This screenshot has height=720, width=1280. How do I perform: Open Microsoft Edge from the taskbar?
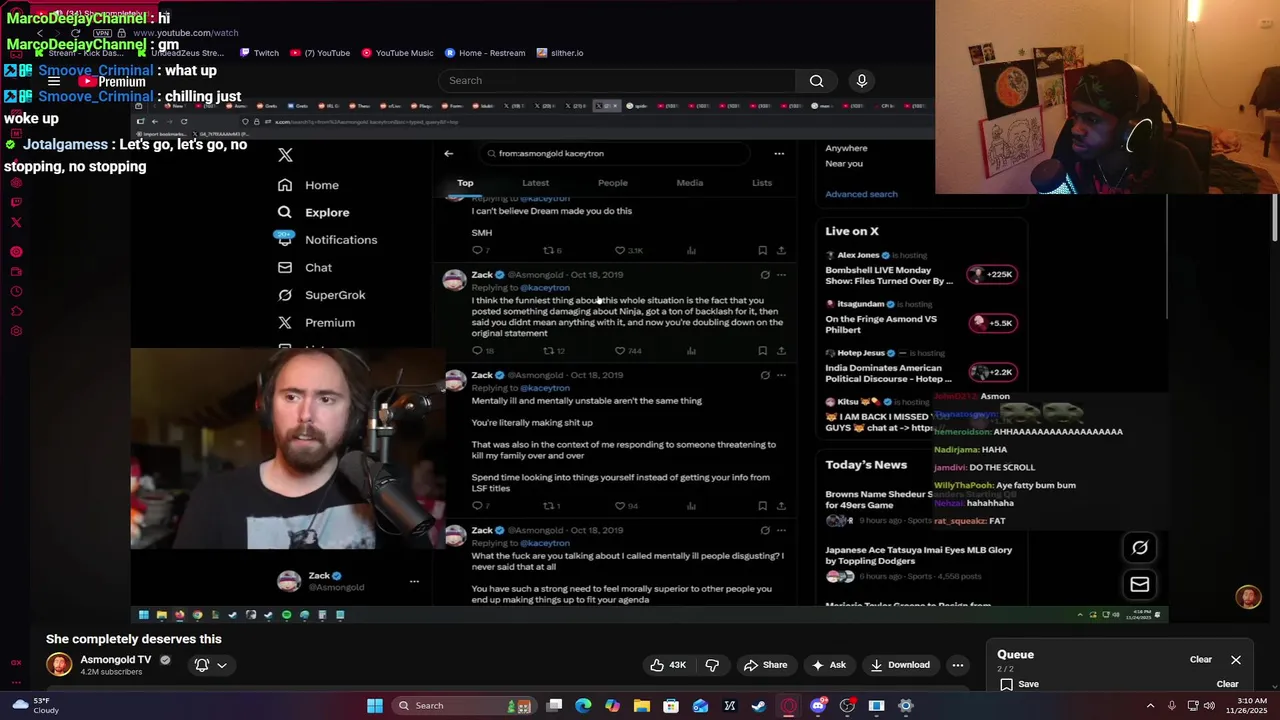coord(583,706)
